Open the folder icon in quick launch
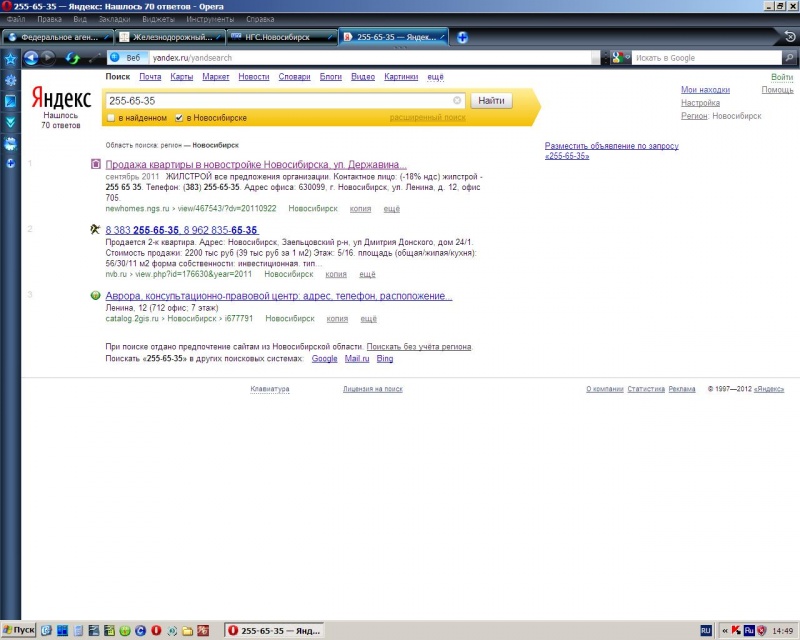Image resolution: width=800 pixels, height=640 pixels. pyautogui.click(x=188, y=631)
